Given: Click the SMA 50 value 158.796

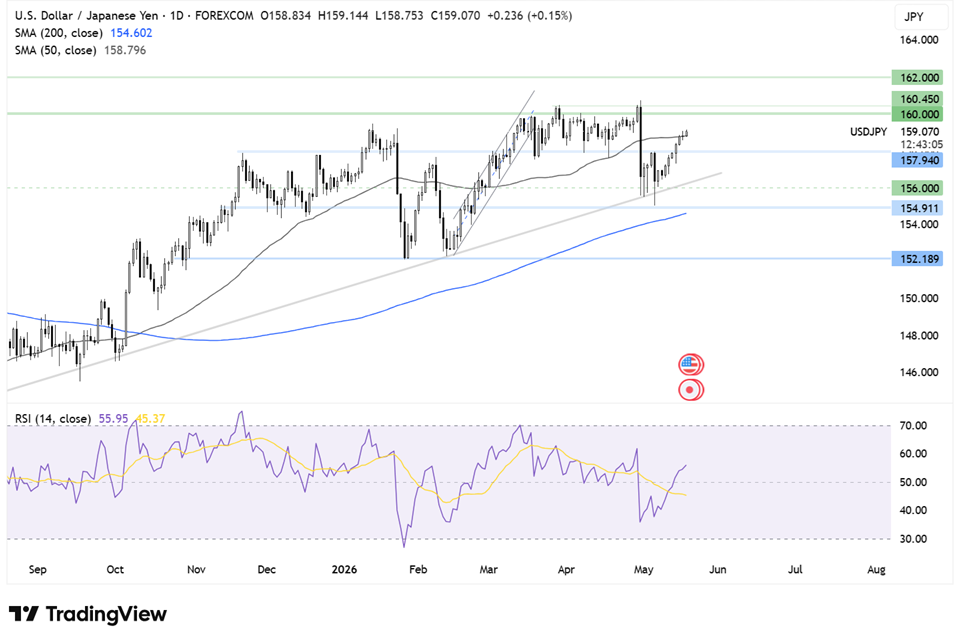Looking at the screenshot, I should coord(125,50).
